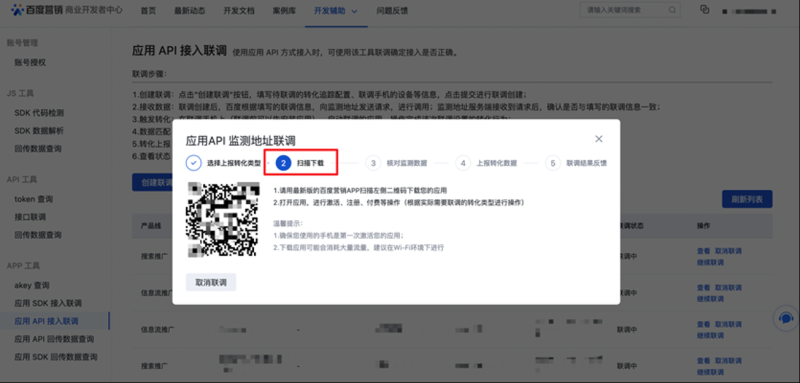Image resolution: width=800 pixels, height=383 pixels.
Task: Click the 温馨提示 label in the dialog
Action: [288, 223]
